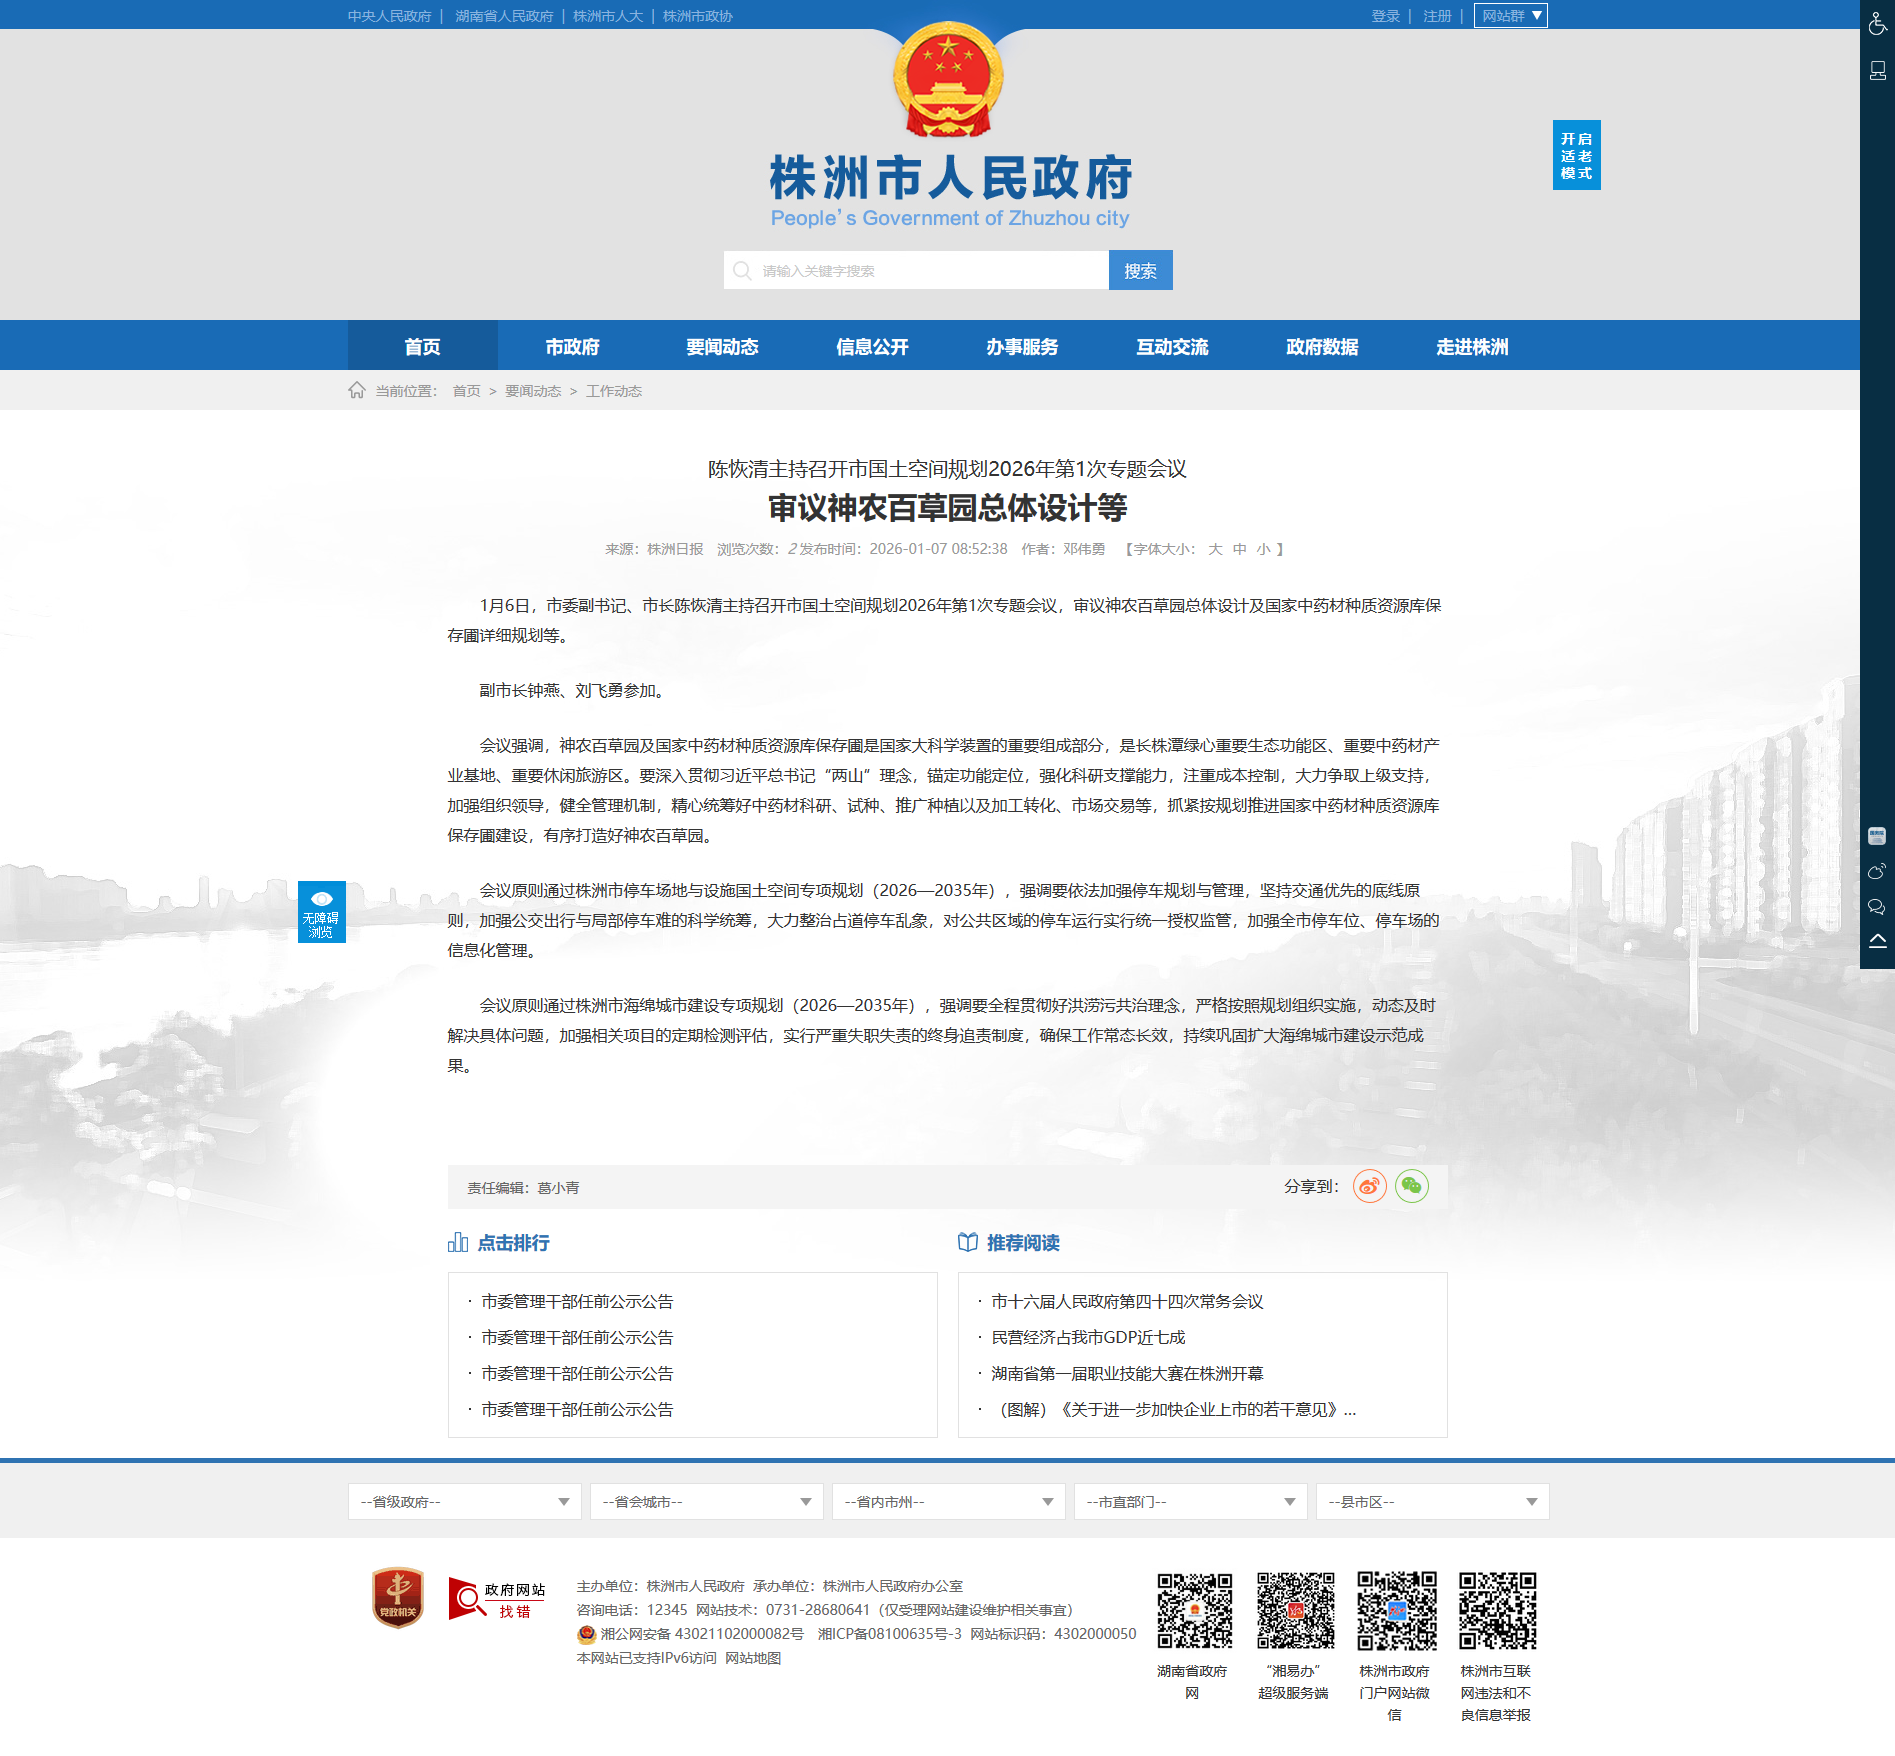Share article to WeChat
This screenshot has height=1756, width=1895.
(1411, 1186)
